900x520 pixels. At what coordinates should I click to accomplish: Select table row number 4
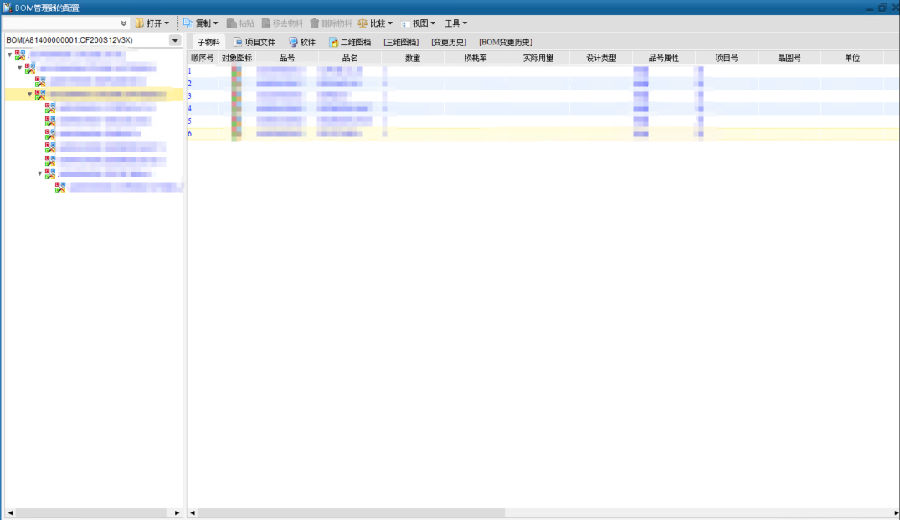(543, 108)
